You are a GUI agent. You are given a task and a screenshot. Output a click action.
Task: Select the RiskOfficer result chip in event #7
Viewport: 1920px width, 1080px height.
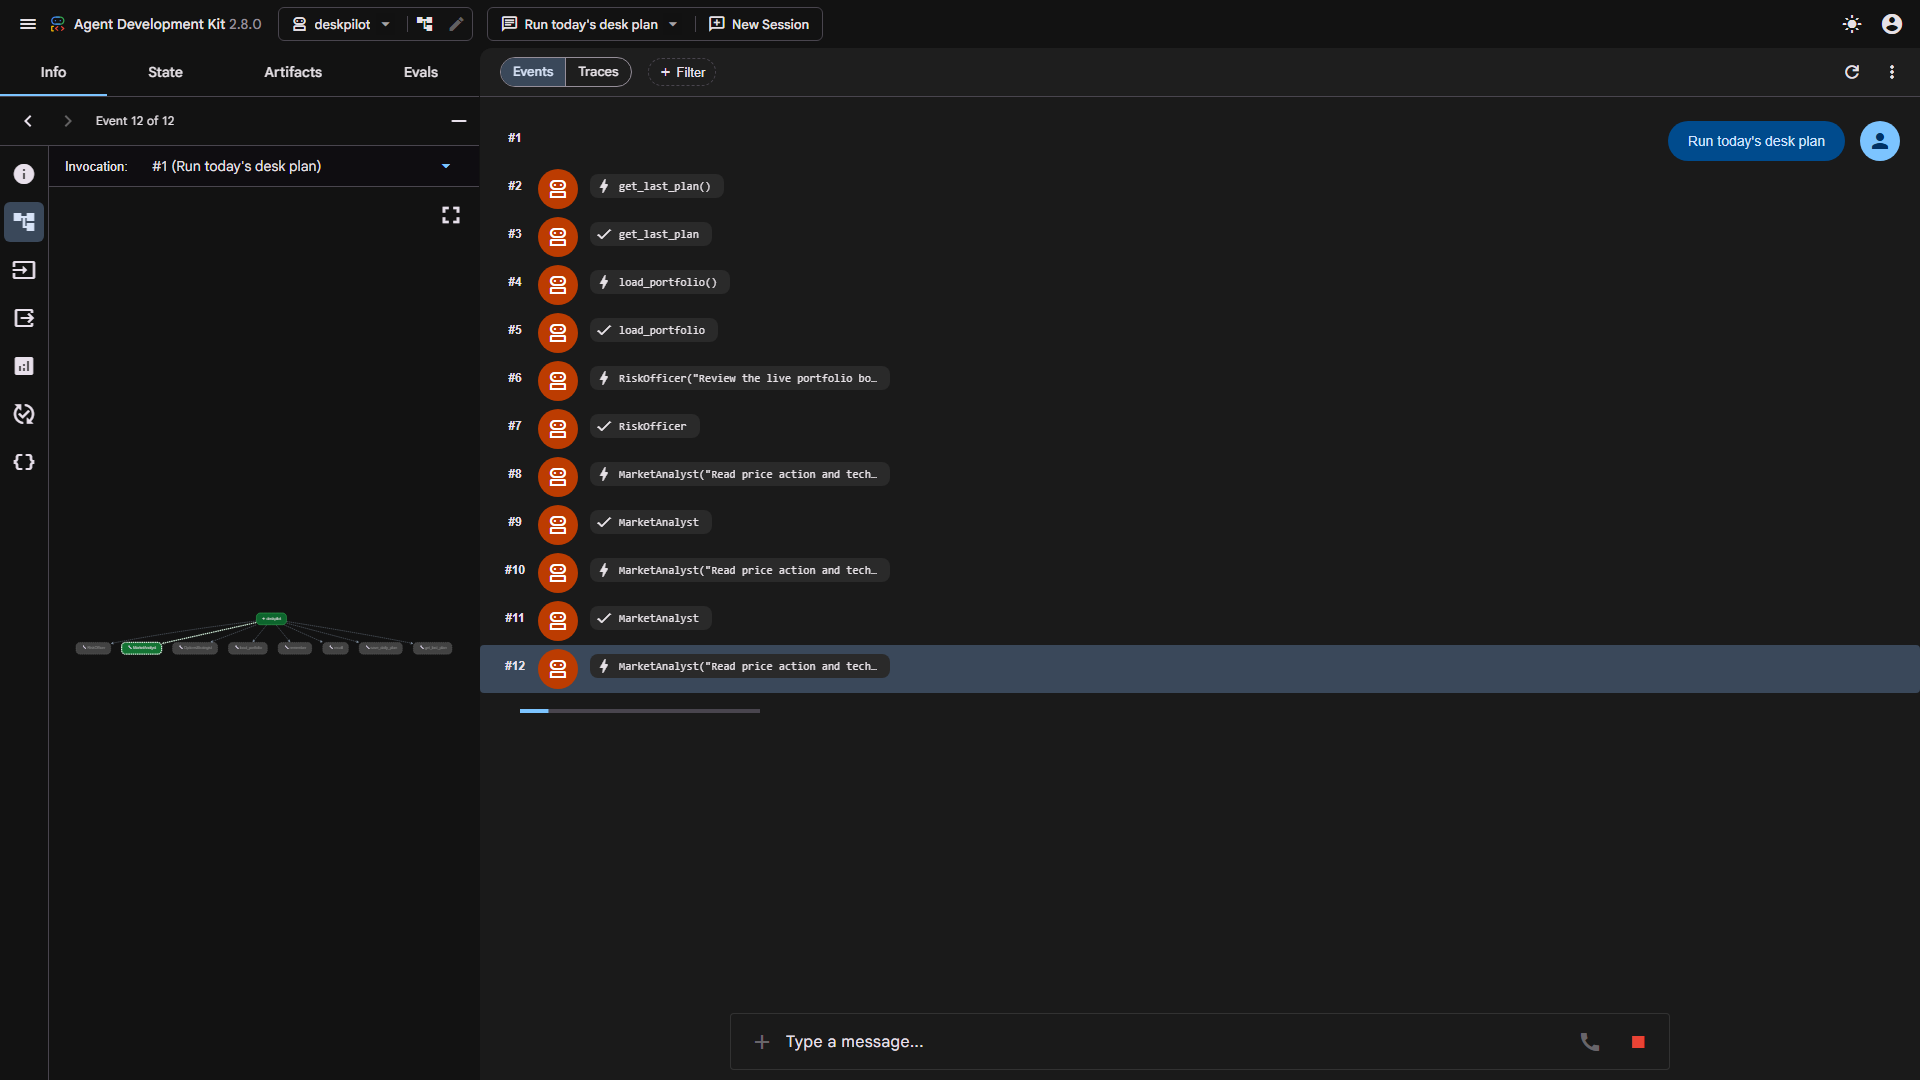click(644, 426)
